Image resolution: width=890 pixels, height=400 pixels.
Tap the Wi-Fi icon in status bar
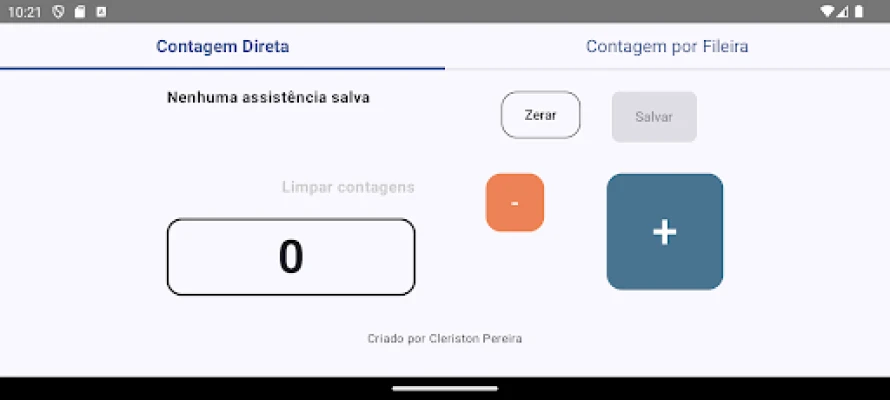tap(828, 11)
